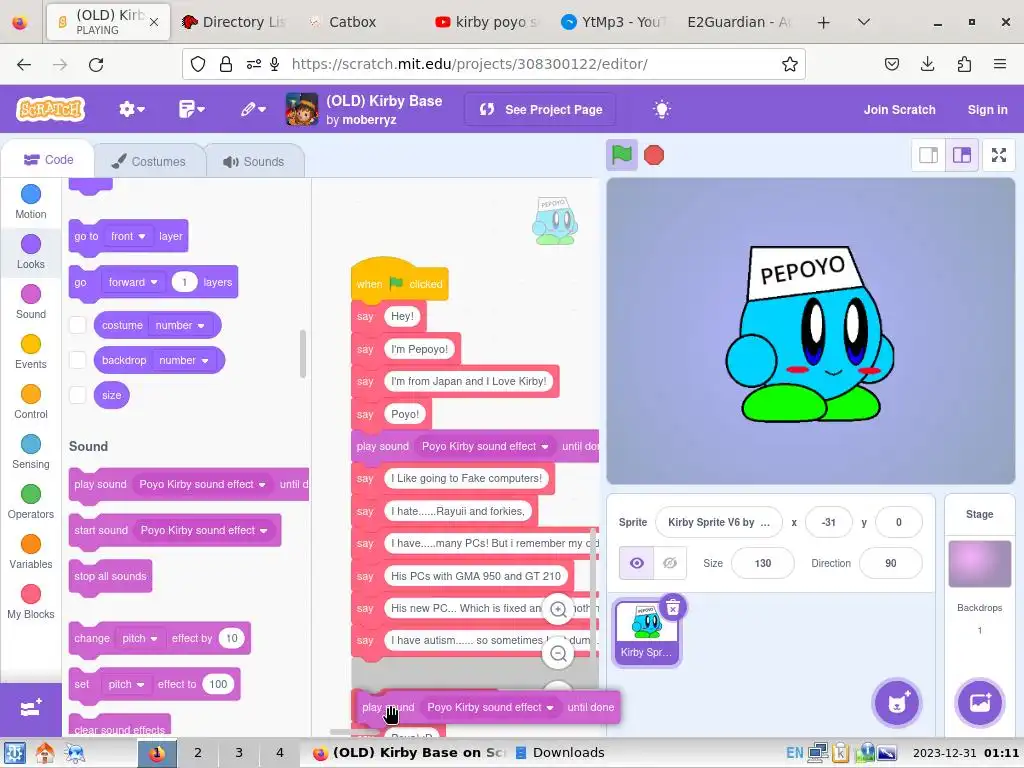Screen dimensions: 1024x768
Task: Select the Variables block category
Action: [31, 552]
